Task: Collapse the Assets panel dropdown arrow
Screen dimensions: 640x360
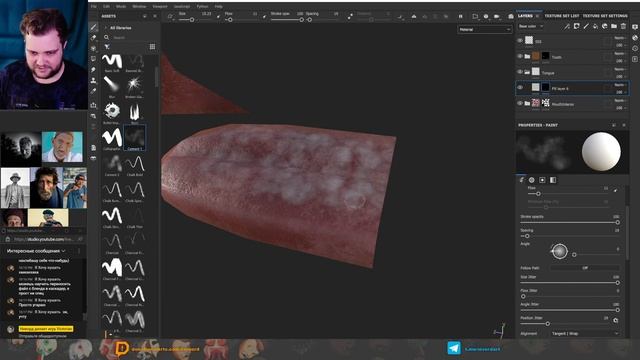Action: (144, 16)
